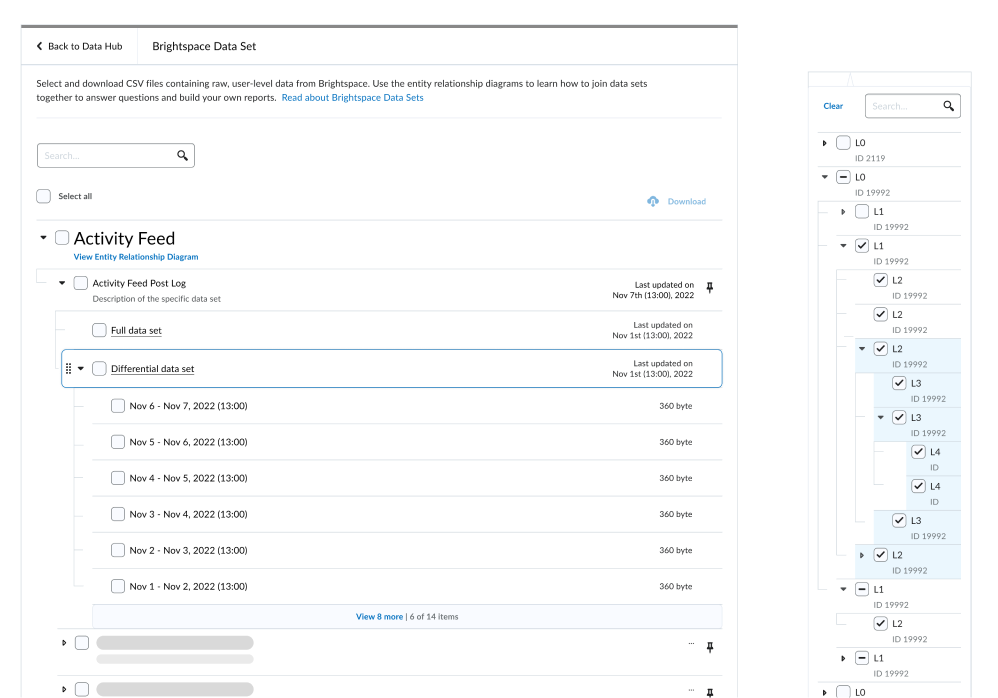This screenshot has width=998, height=698.
Task: Toggle the Select all checkbox
Action: [43, 196]
